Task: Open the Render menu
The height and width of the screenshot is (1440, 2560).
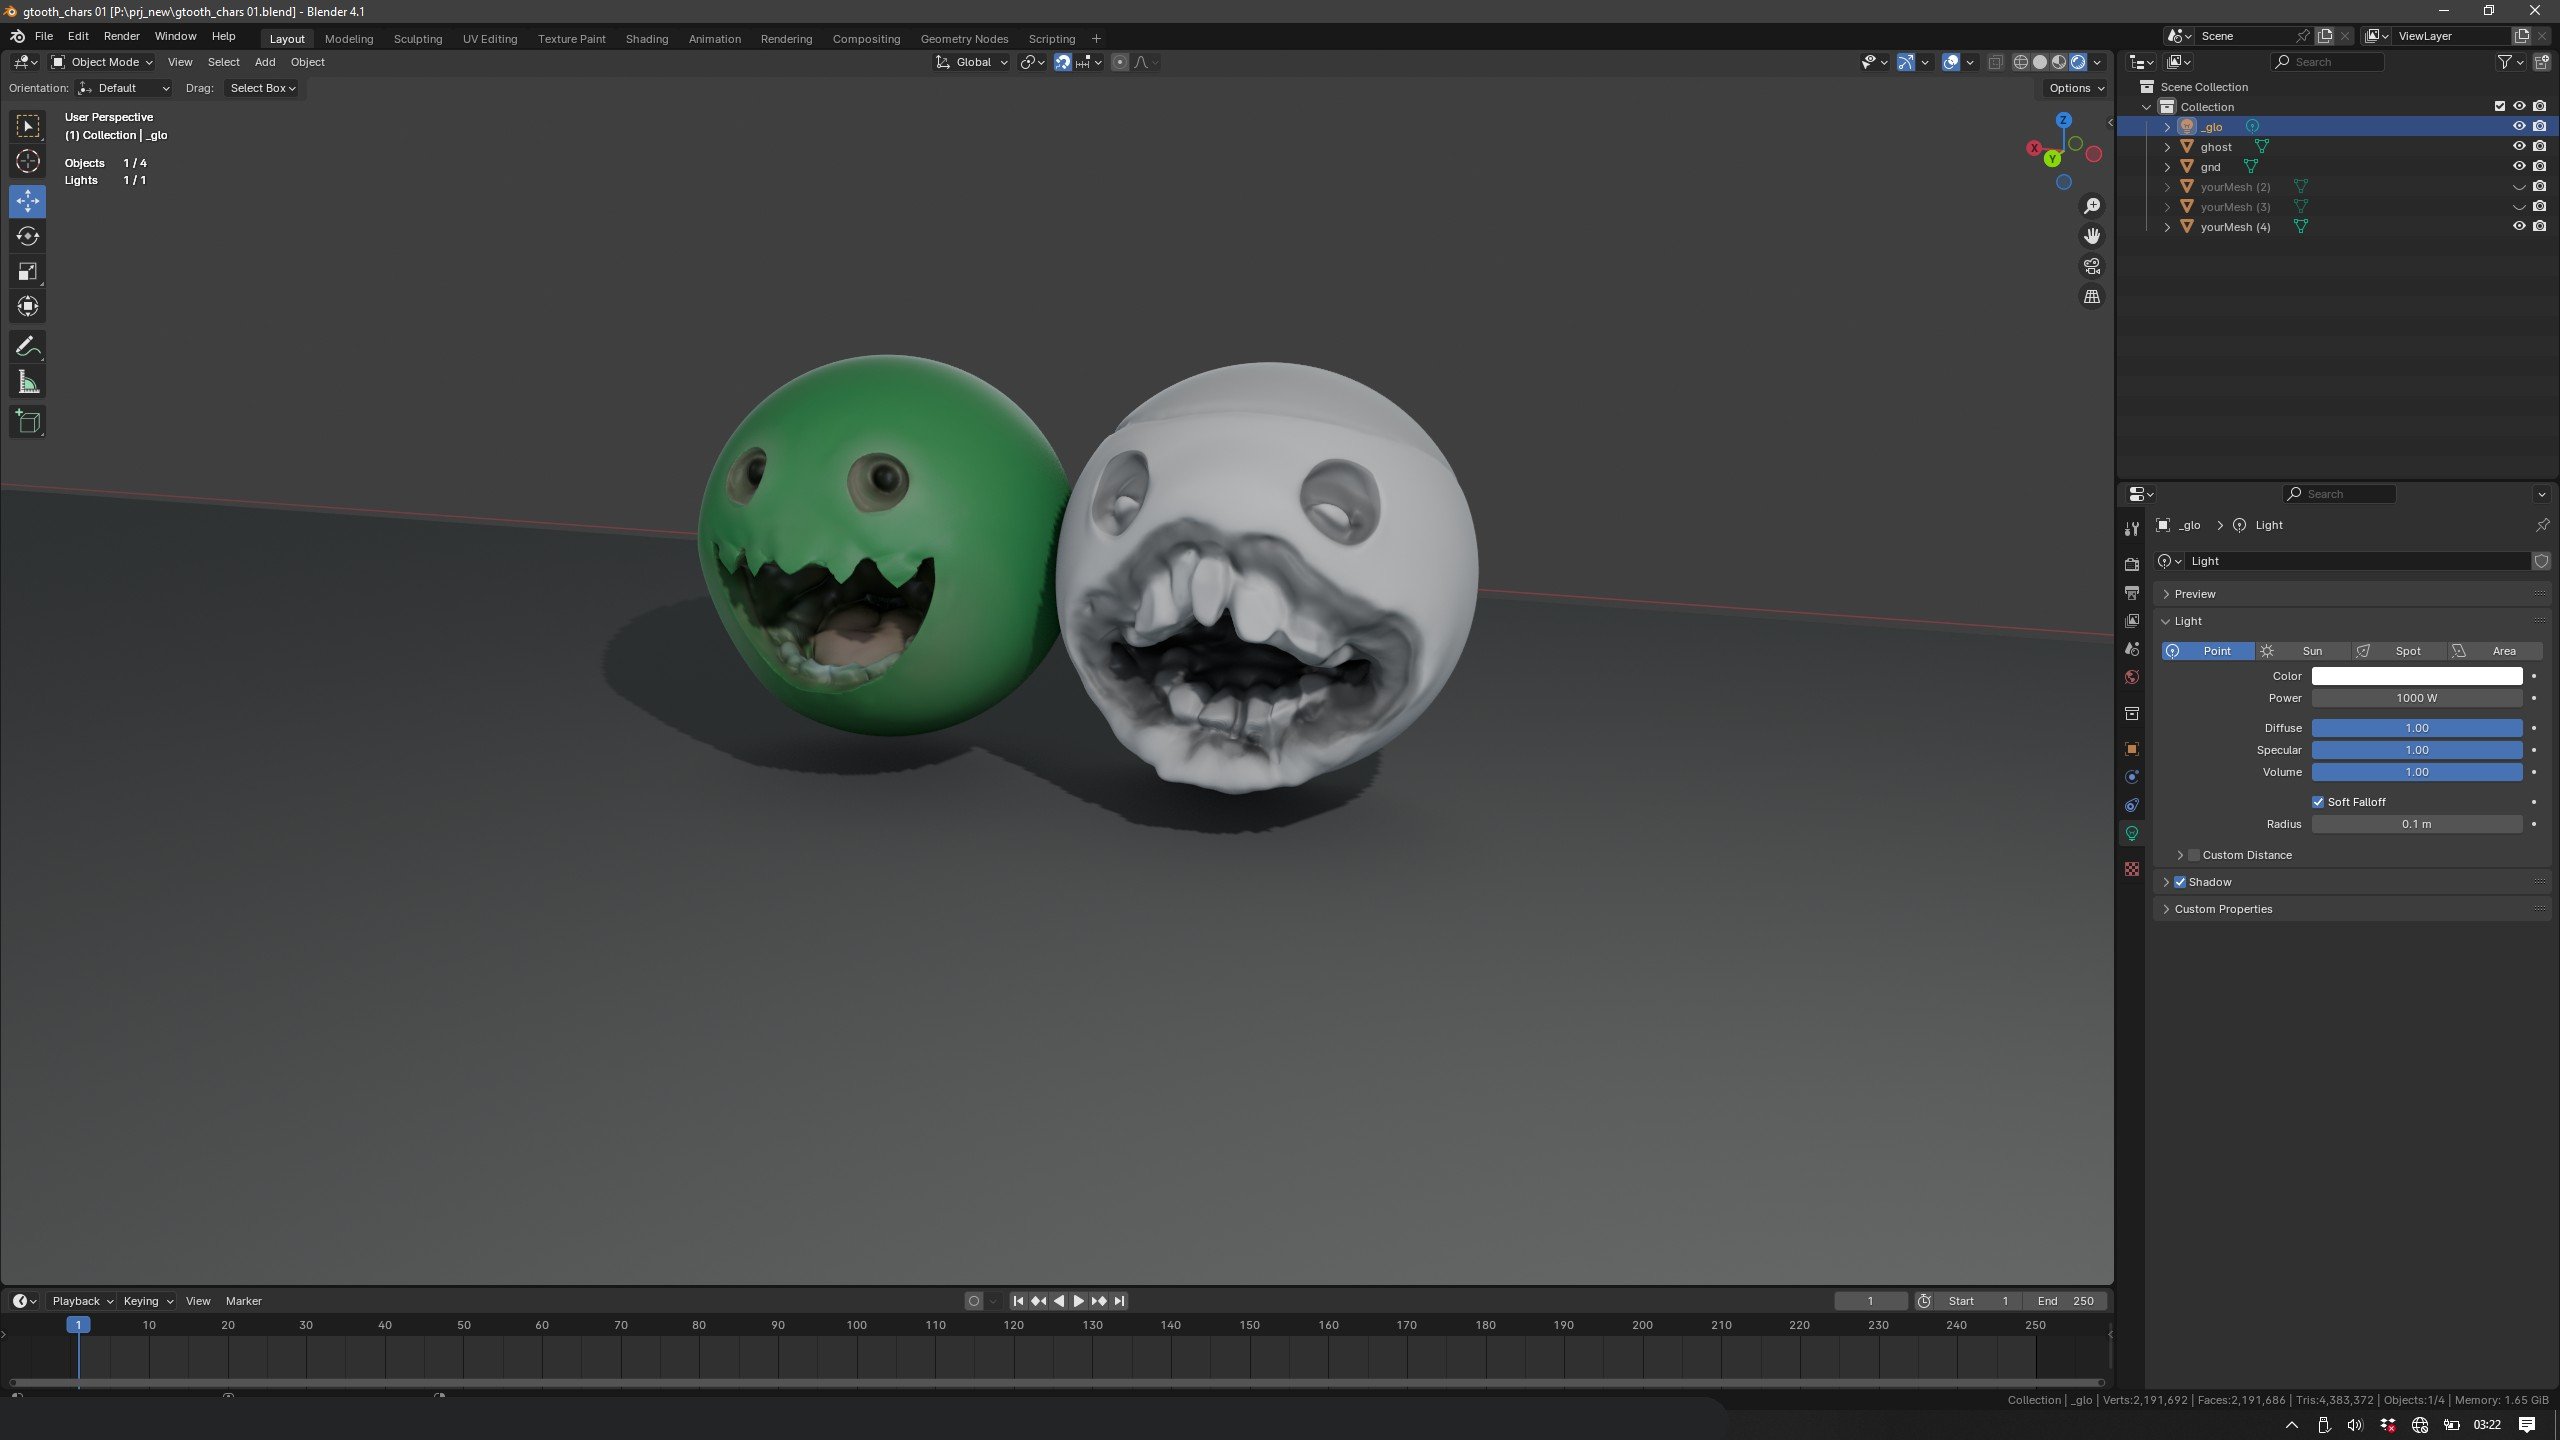Action: click(x=122, y=36)
